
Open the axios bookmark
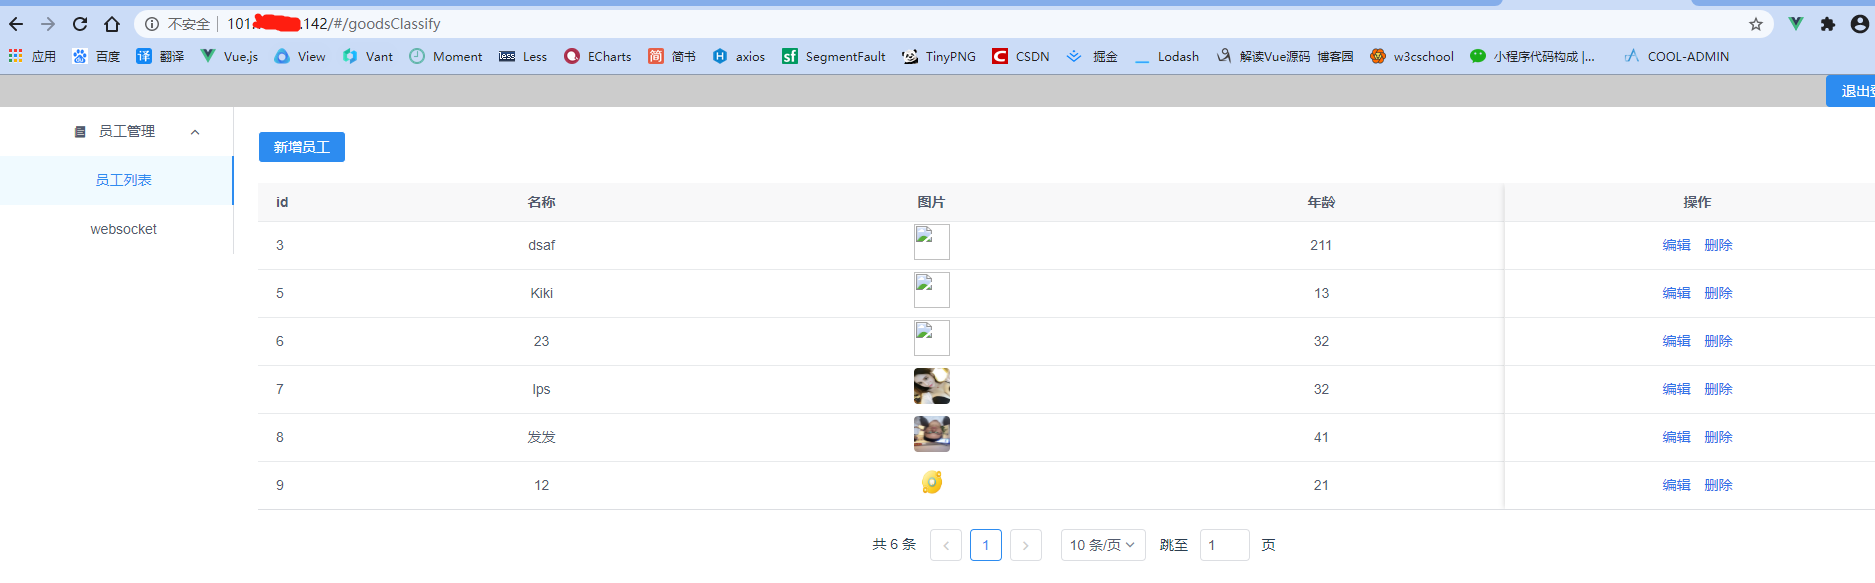tap(739, 56)
